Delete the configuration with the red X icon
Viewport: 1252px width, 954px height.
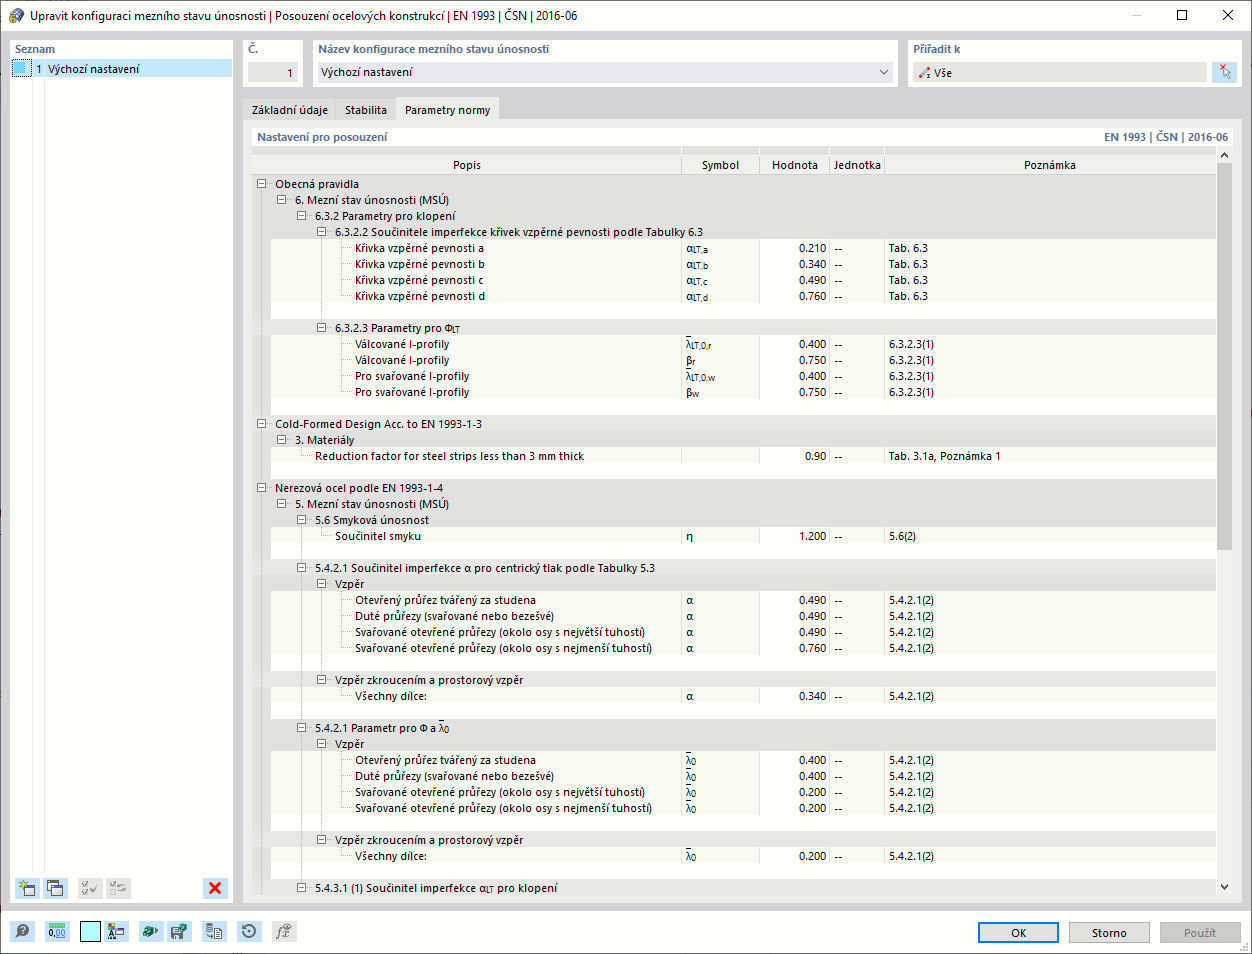tap(215, 888)
